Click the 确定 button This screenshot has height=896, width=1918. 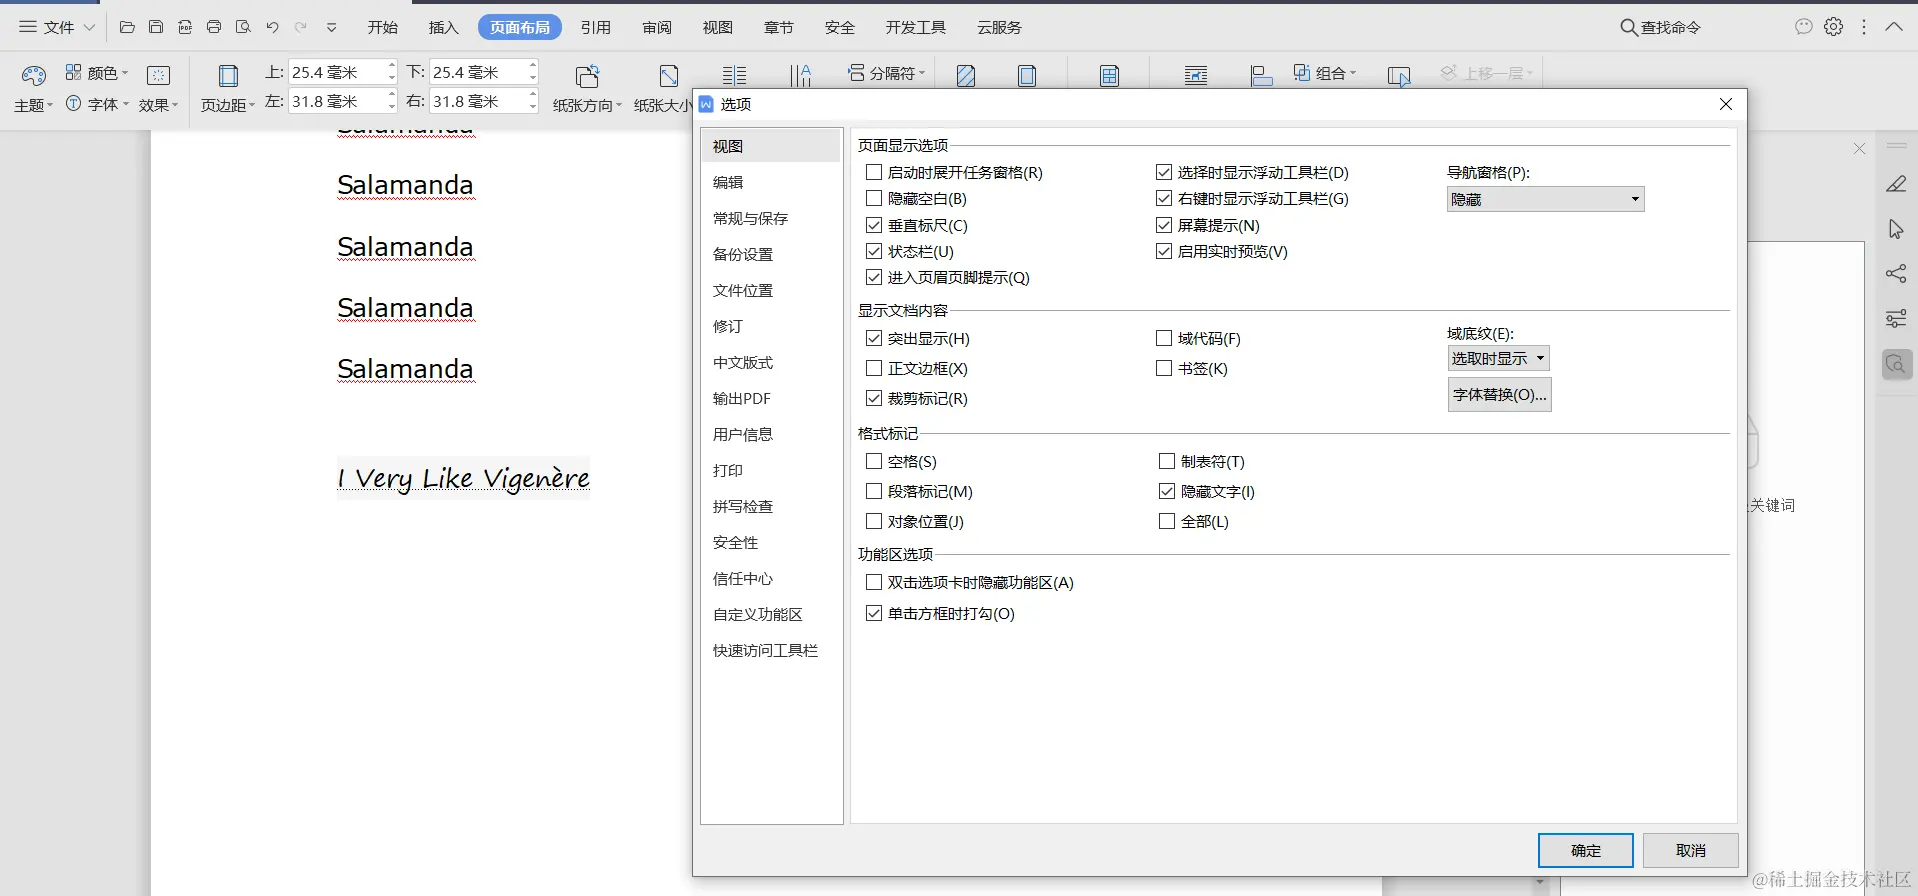click(x=1586, y=850)
